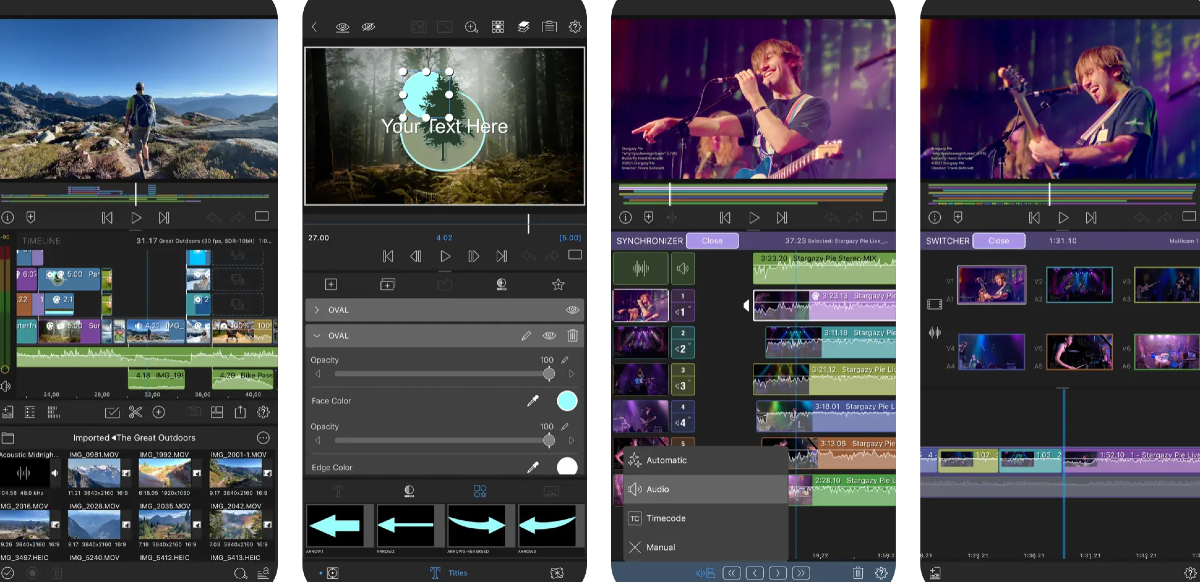The height and width of the screenshot is (582, 1200).
Task: Expand the collapsed OVAL layer
Action: tap(317, 310)
